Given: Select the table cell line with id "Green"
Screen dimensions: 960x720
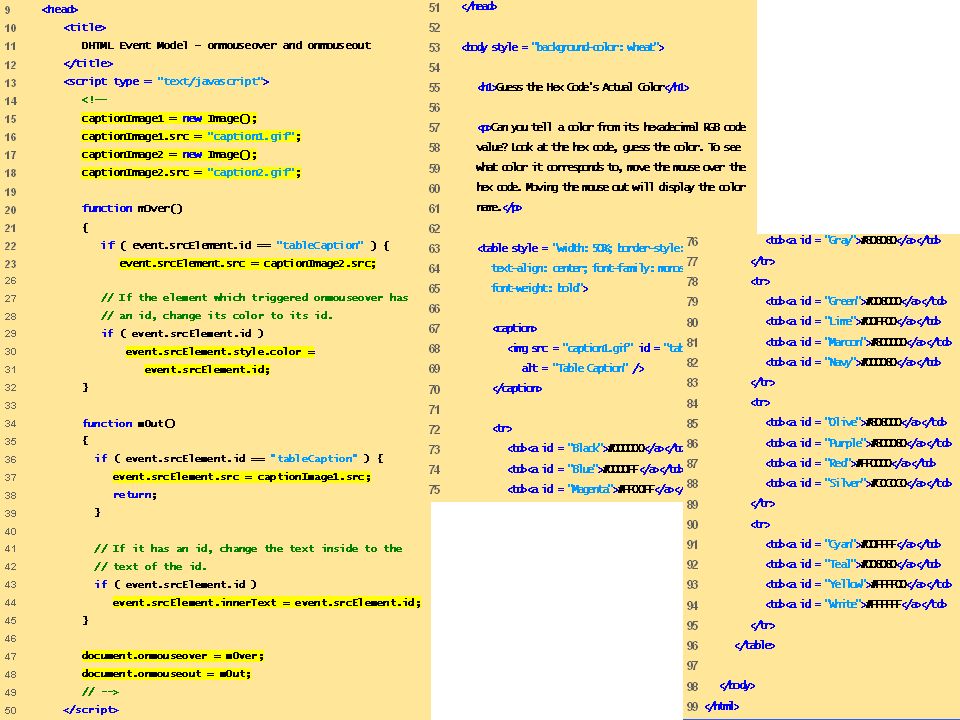Looking at the screenshot, I should click(856, 301).
